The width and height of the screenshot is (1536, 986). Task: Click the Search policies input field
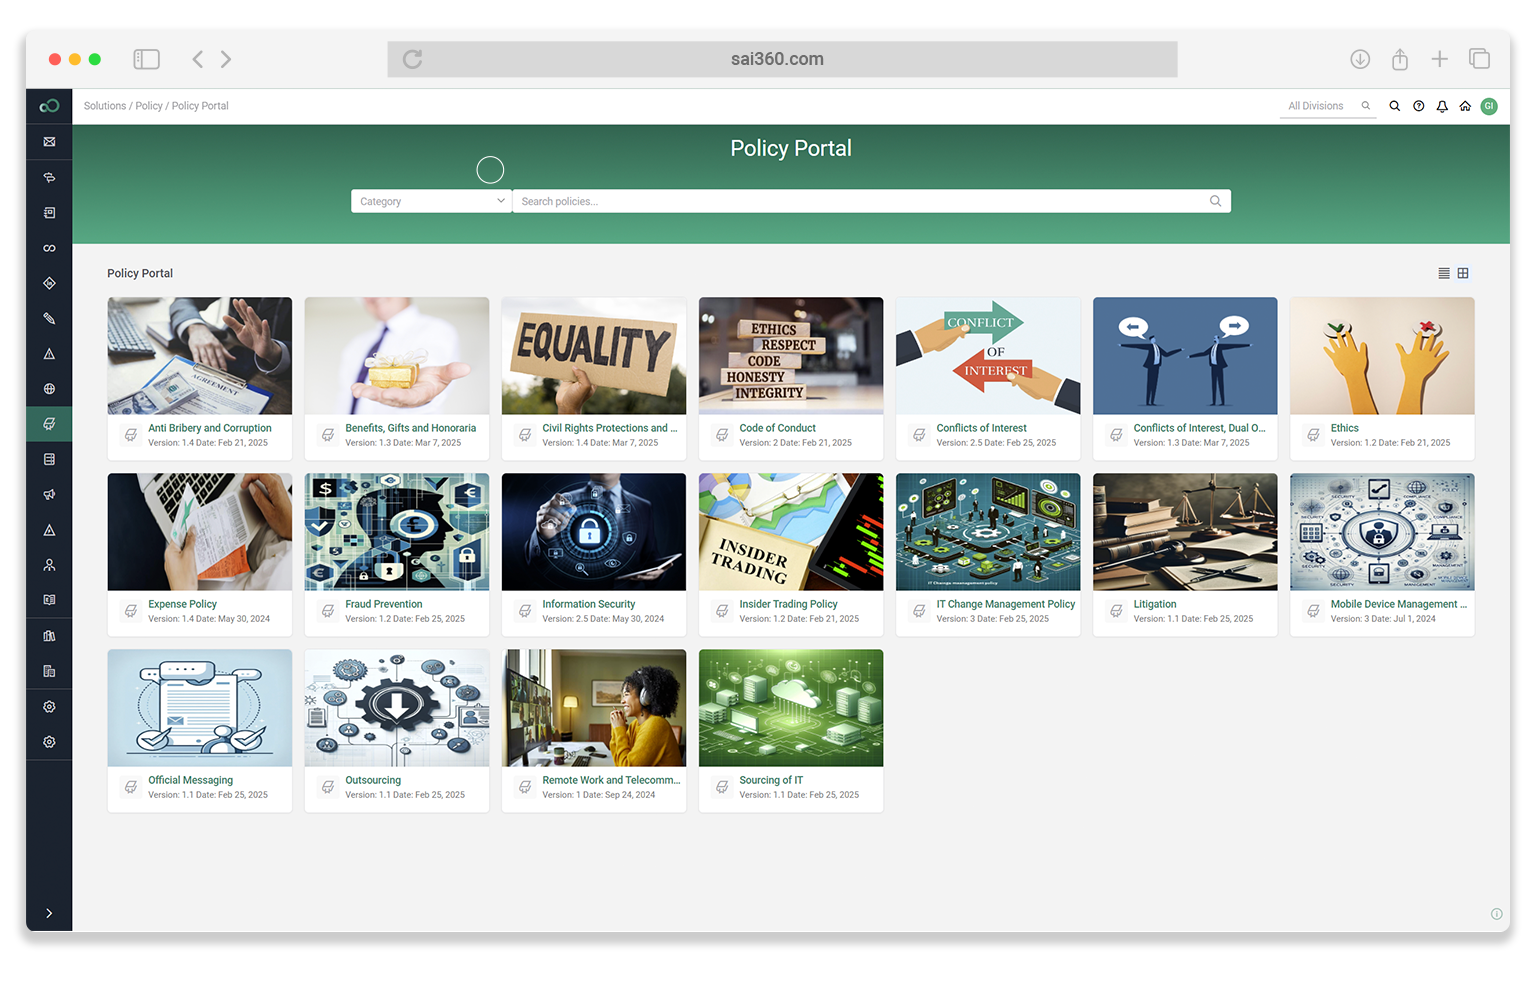860,201
